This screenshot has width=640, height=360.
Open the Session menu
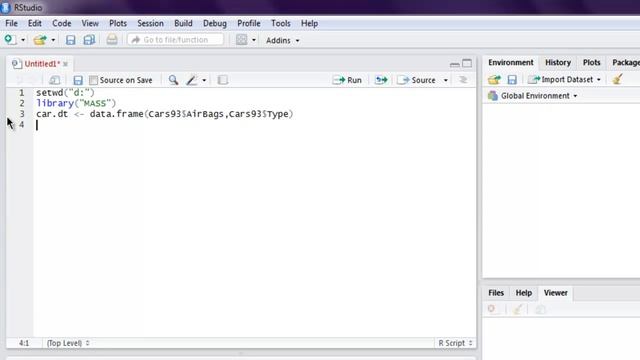click(x=150, y=23)
